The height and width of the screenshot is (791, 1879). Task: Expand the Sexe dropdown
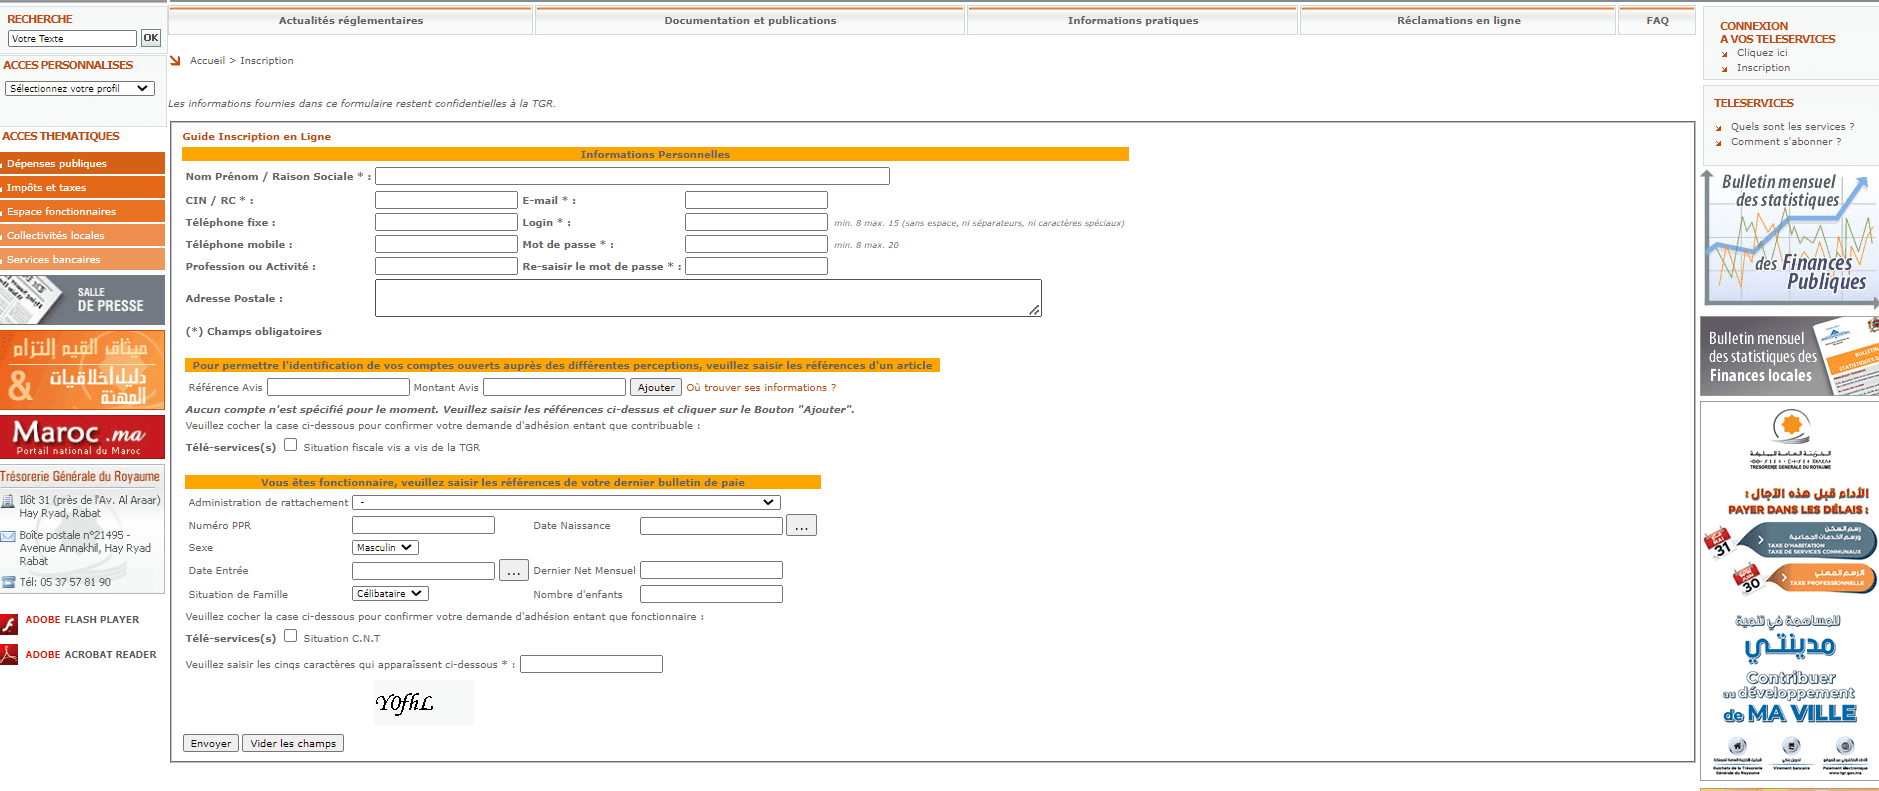pyautogui.click(x=385, y=548)
